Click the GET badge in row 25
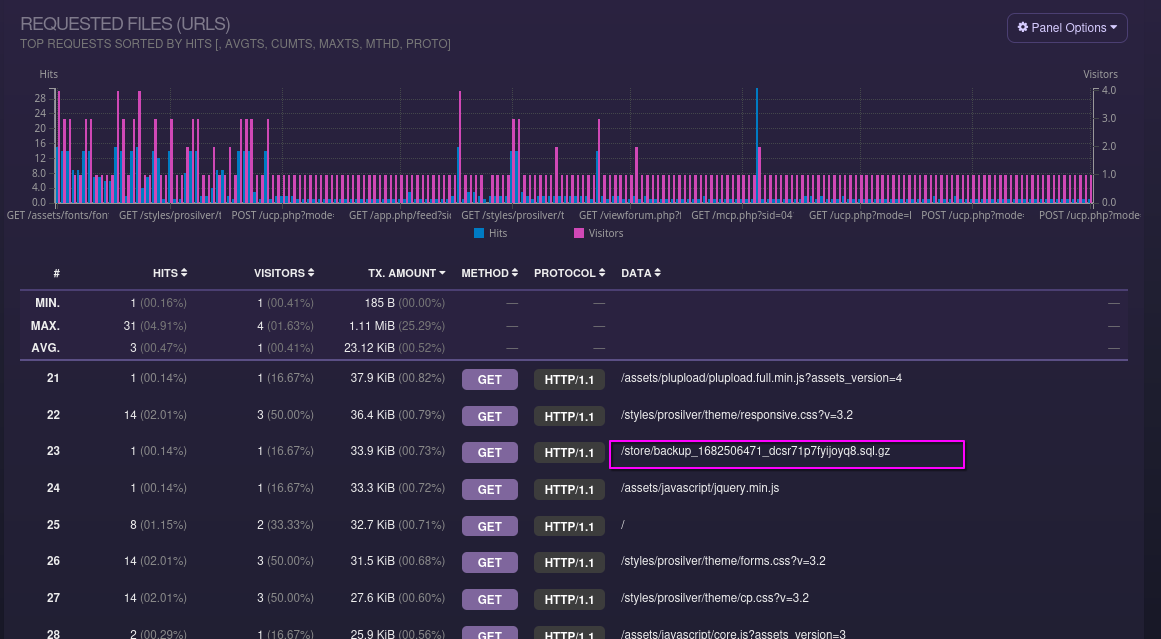This screenshot has height=639, width=1161. (489, 526)
